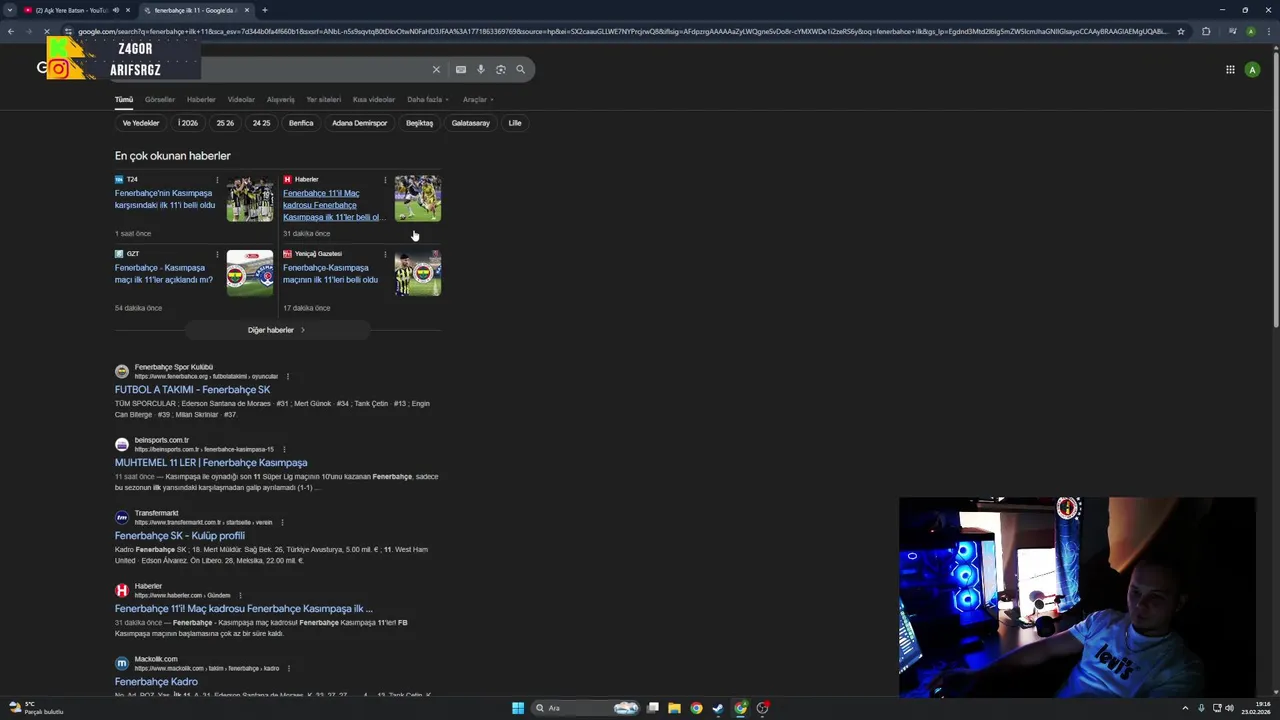This screenshot has height=720, width=1280.
Task: Open Chrome profile avatar in toolbar
Action: tap(1251, 31)
